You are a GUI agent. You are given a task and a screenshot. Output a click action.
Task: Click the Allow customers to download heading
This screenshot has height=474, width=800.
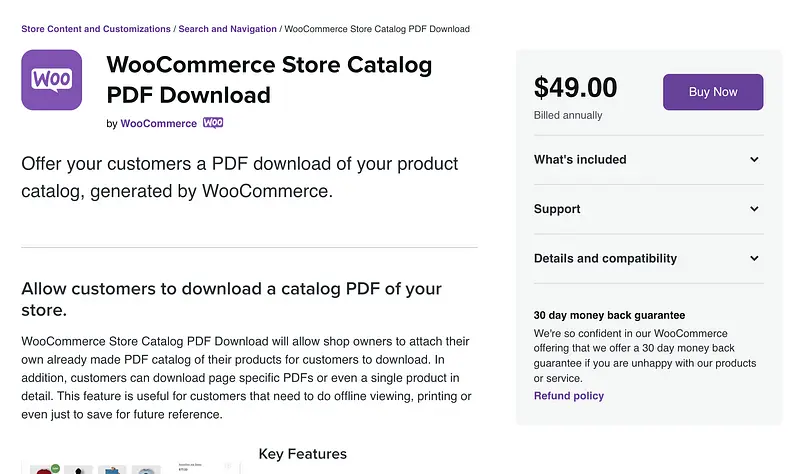point(231,299)
